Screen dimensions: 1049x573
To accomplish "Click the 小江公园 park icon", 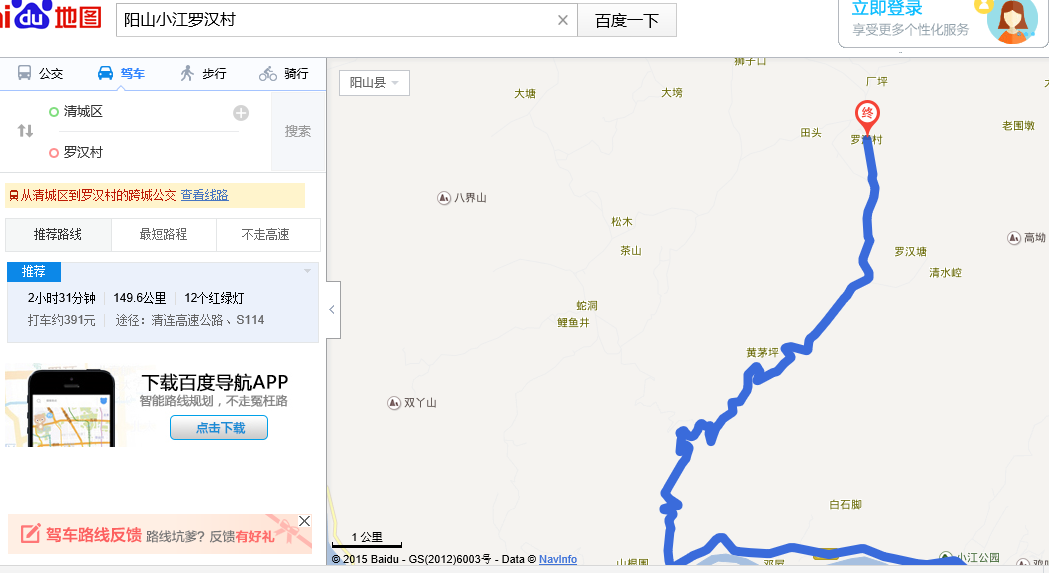I will tap(945, 557).
